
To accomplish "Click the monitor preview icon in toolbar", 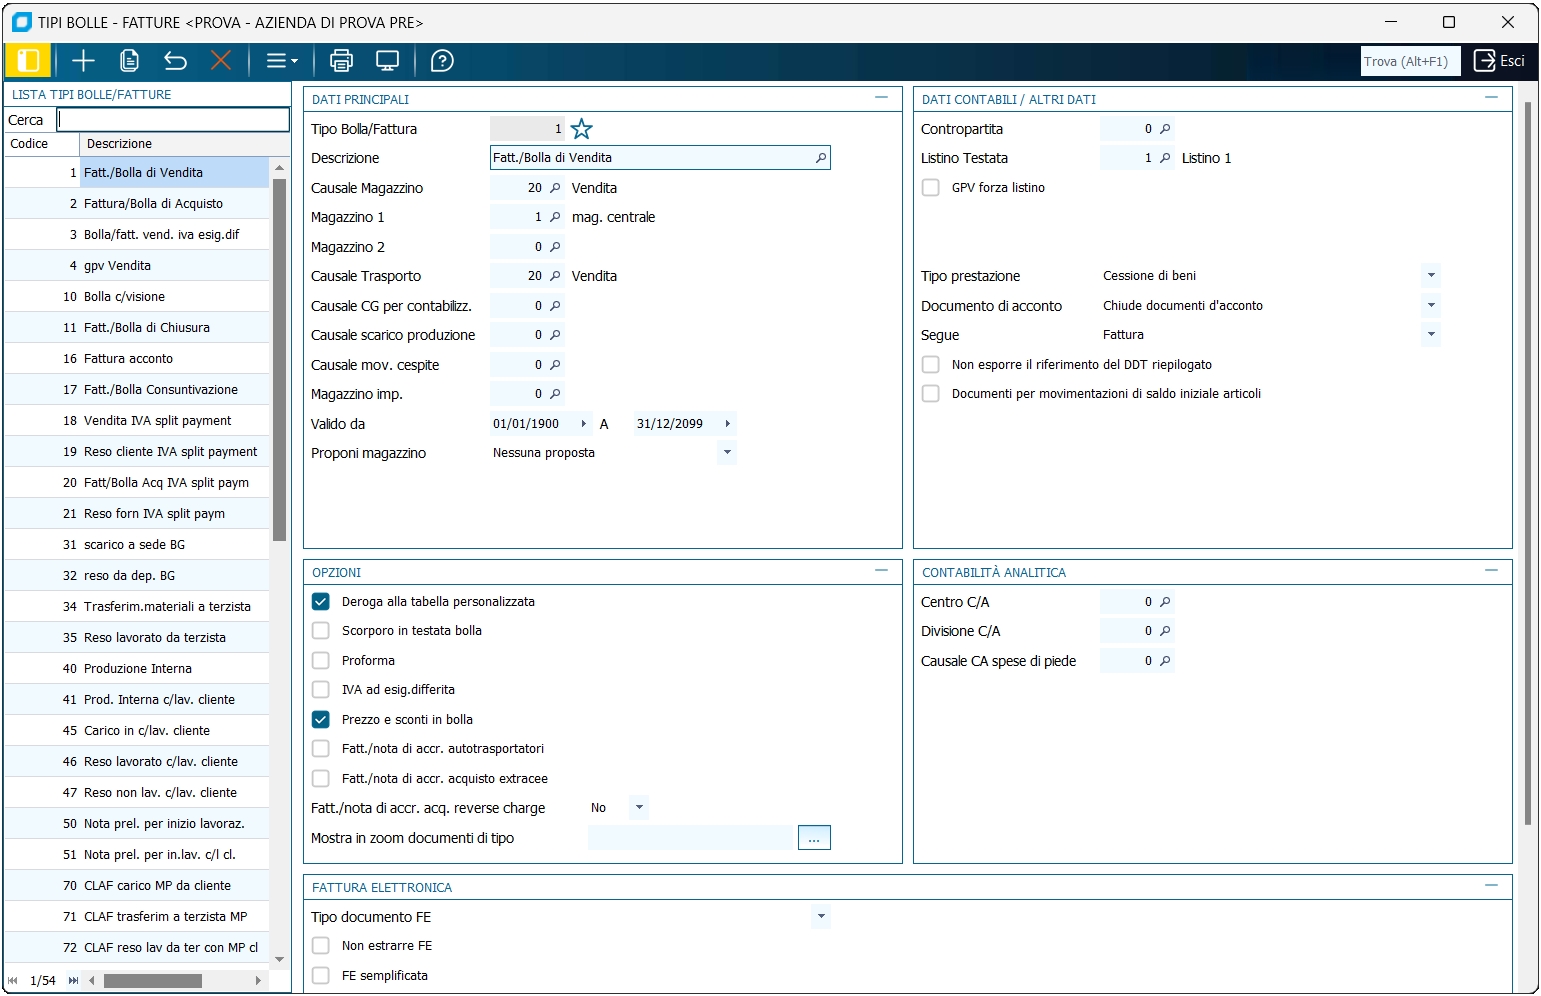I will coord(387,61).
